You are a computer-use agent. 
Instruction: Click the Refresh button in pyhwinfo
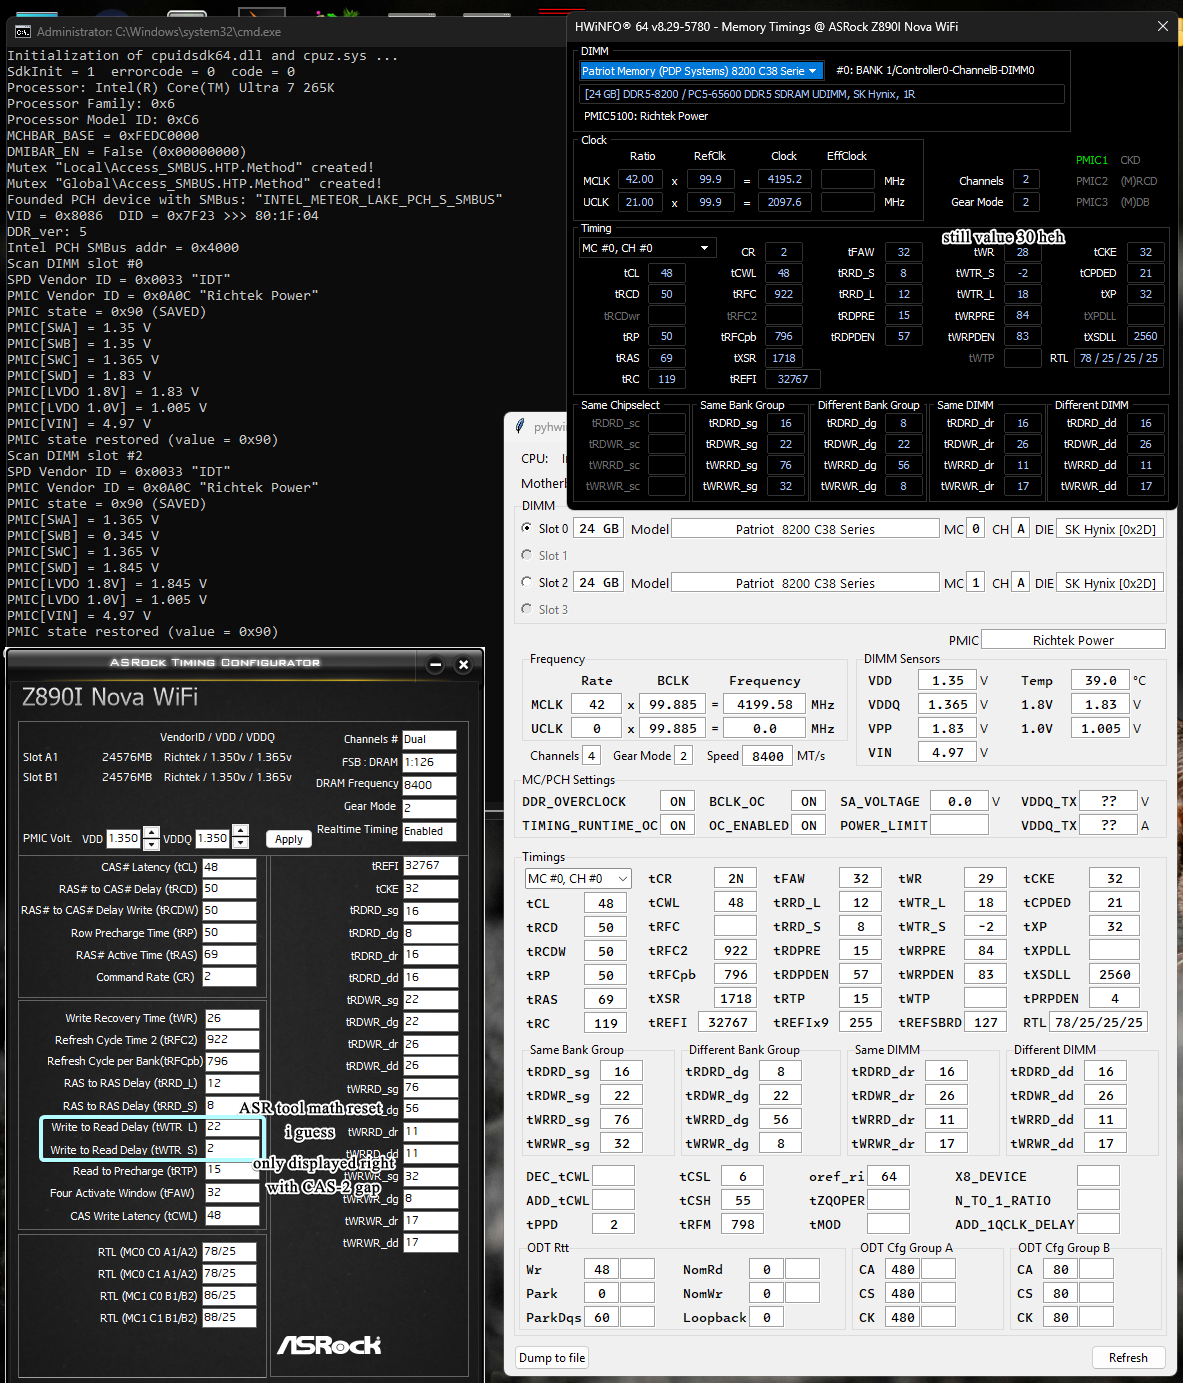point(1128,1357)
